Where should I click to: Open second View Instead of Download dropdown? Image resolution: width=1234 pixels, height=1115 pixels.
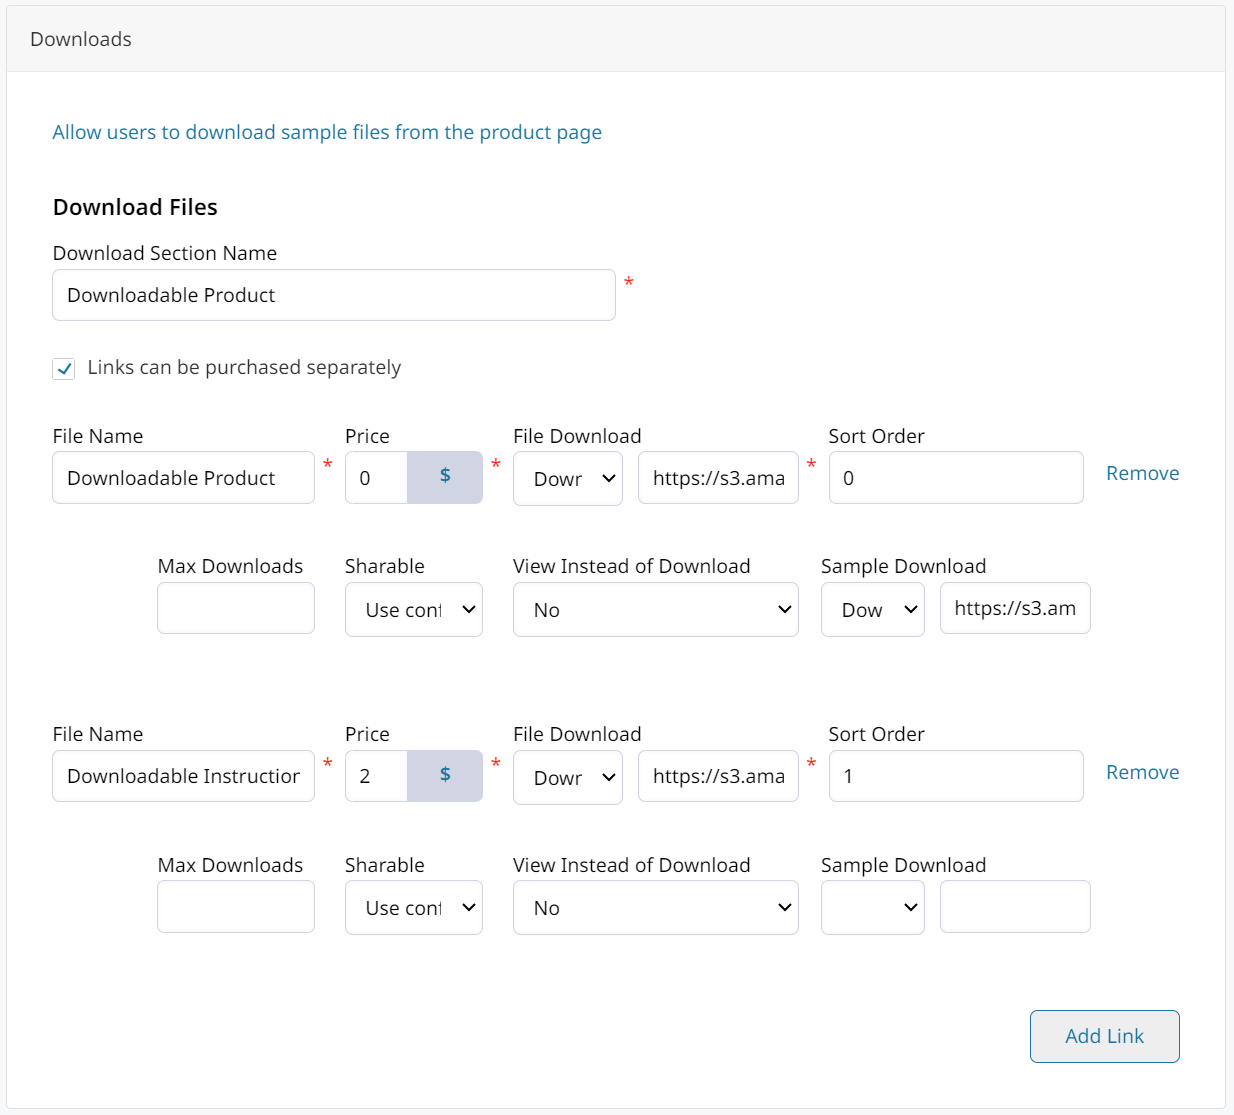(655, 908)
